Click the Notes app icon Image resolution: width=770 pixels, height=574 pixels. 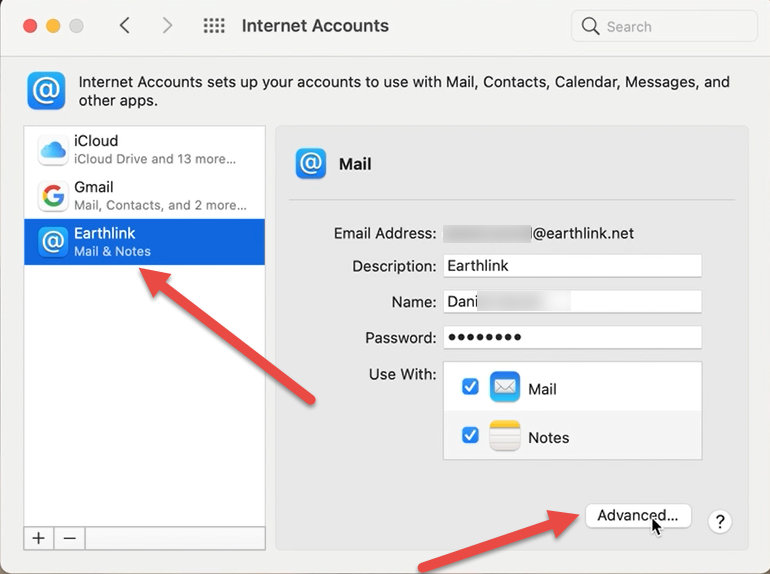505,435
